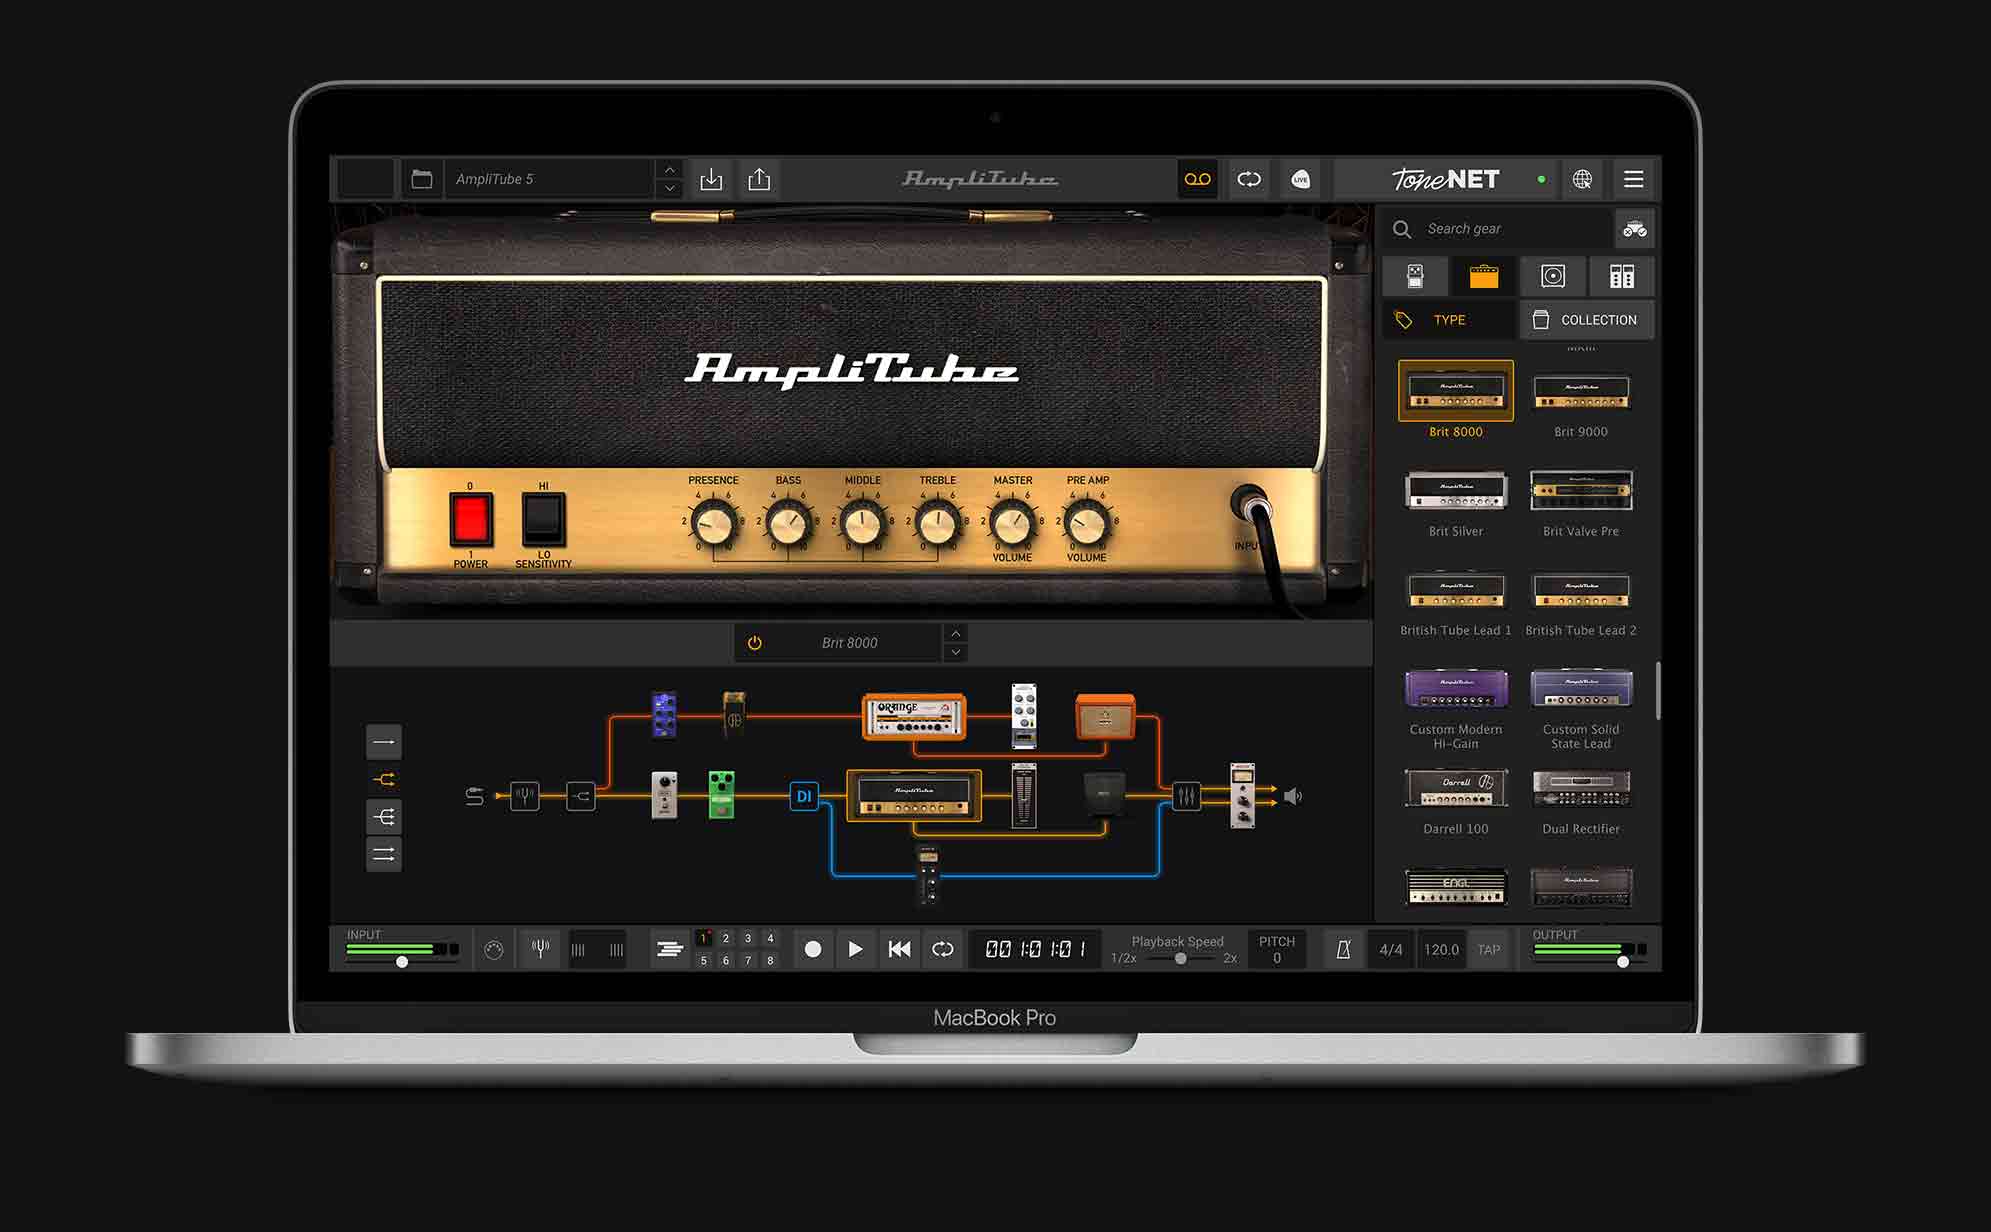Screen dimensions: 1991x1232
Task: Filter gear by COLLECTION
Action: click(1587, 320)
